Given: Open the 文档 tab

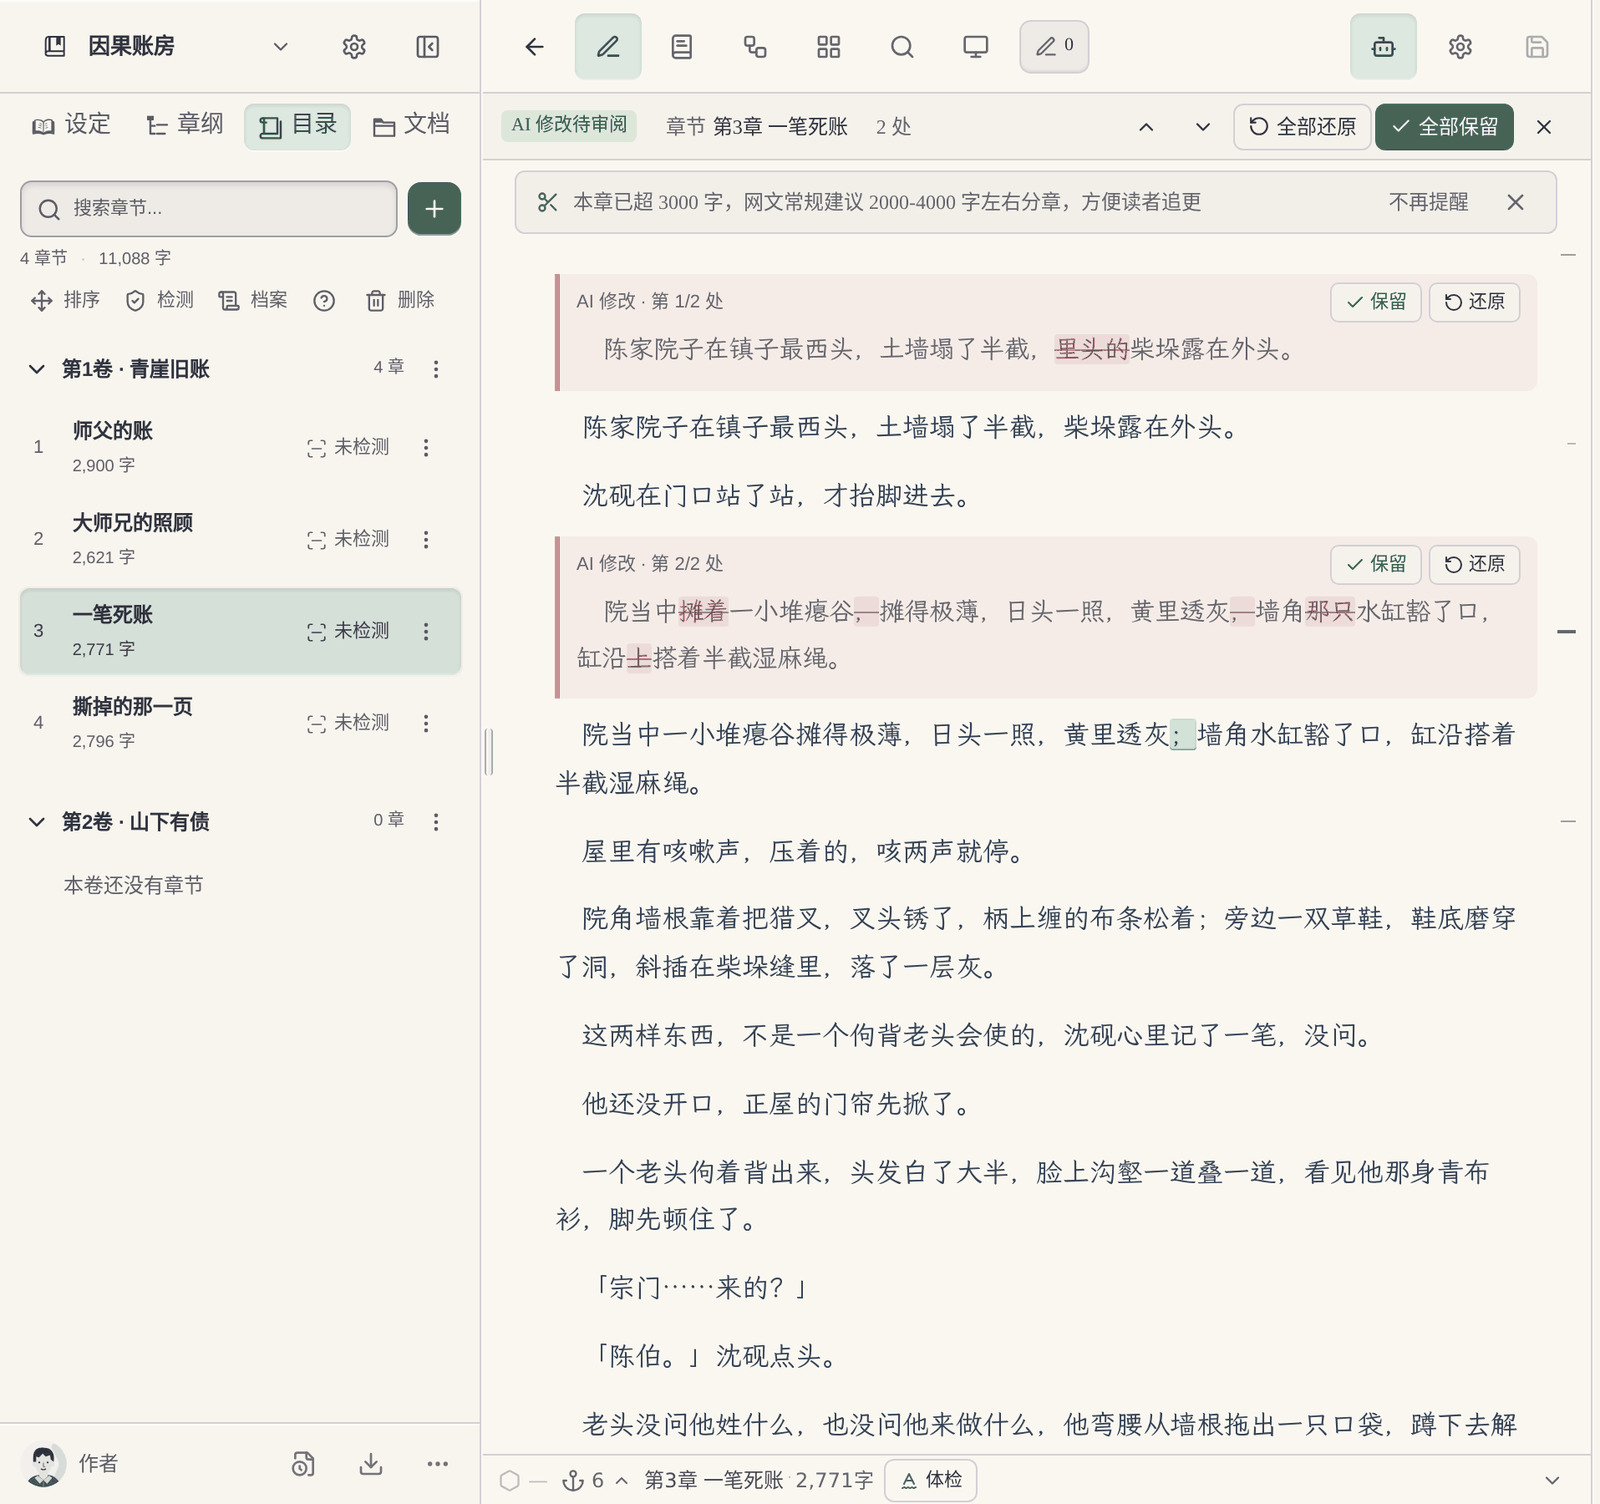Looking at the screenshot, I should (x=411, y=125).
